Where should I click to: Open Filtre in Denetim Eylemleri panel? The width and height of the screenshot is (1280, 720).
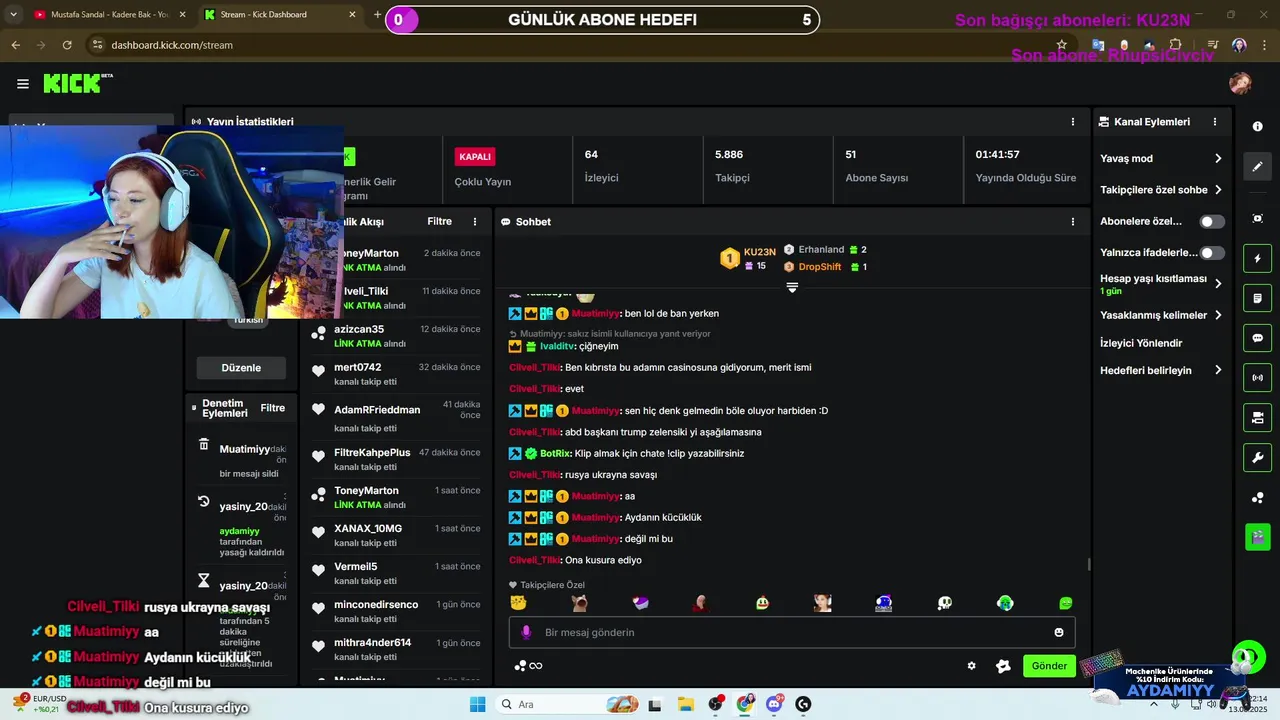[272, 408]
